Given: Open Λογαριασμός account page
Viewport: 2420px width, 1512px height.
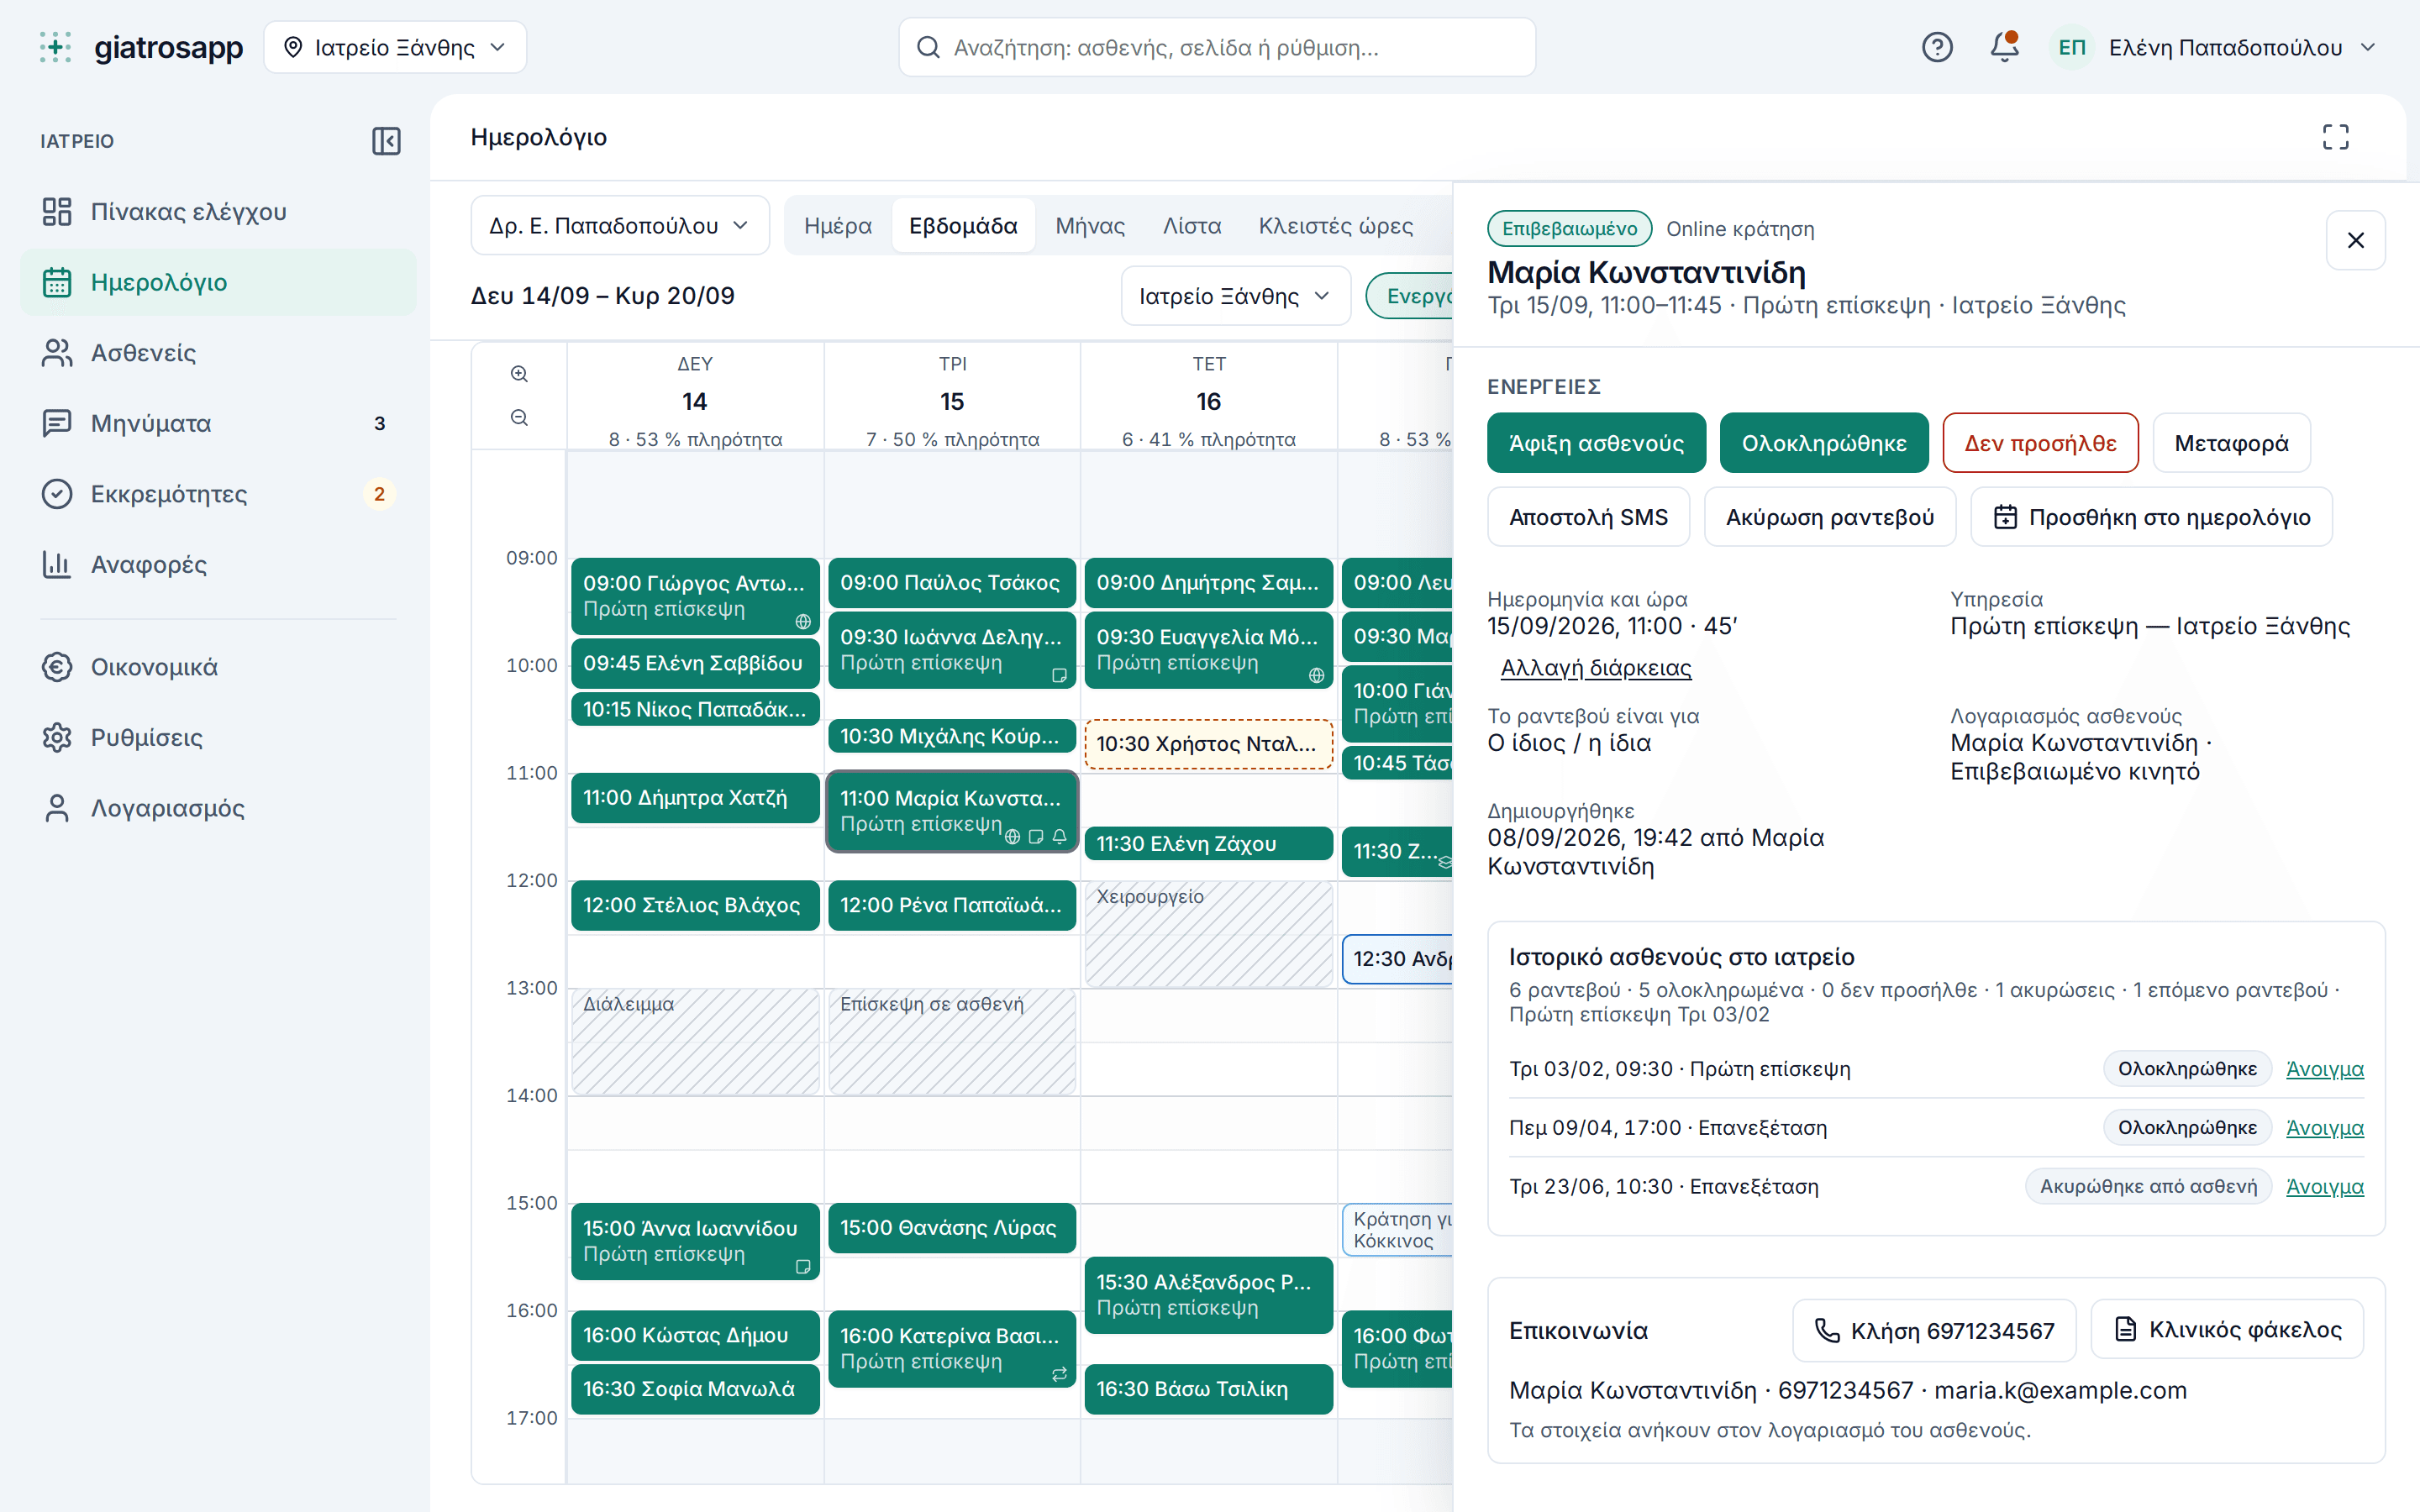Looking at the screenshot, I should (x=218, y=808).
